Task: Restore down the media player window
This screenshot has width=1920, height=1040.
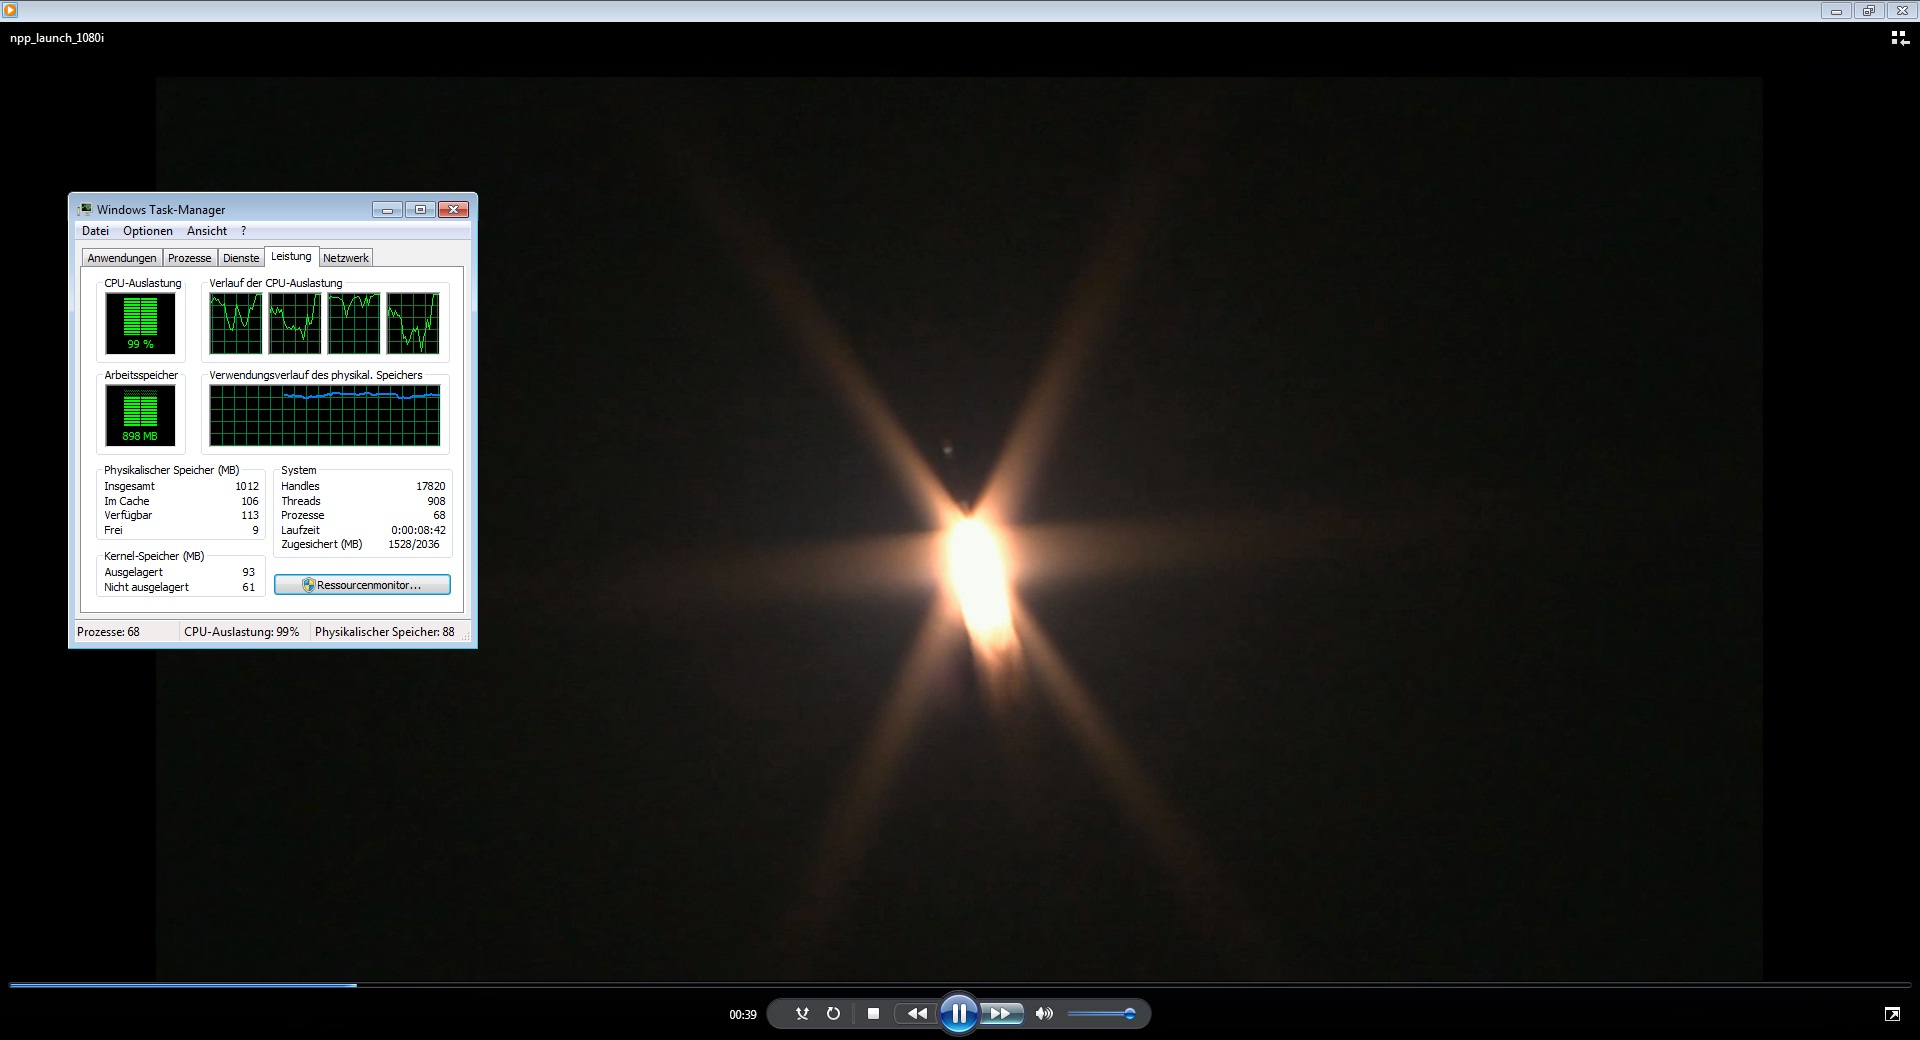Action: pos(1868,11)
